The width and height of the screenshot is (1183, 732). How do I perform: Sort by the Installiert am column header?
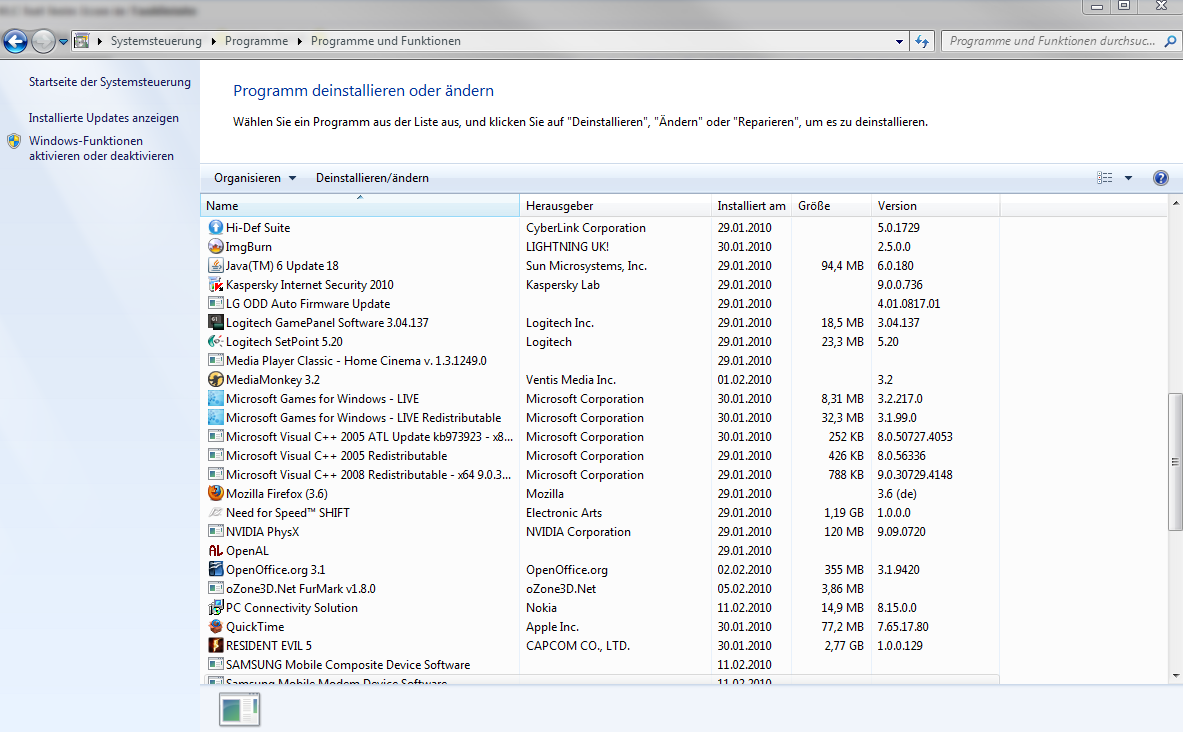751,205
